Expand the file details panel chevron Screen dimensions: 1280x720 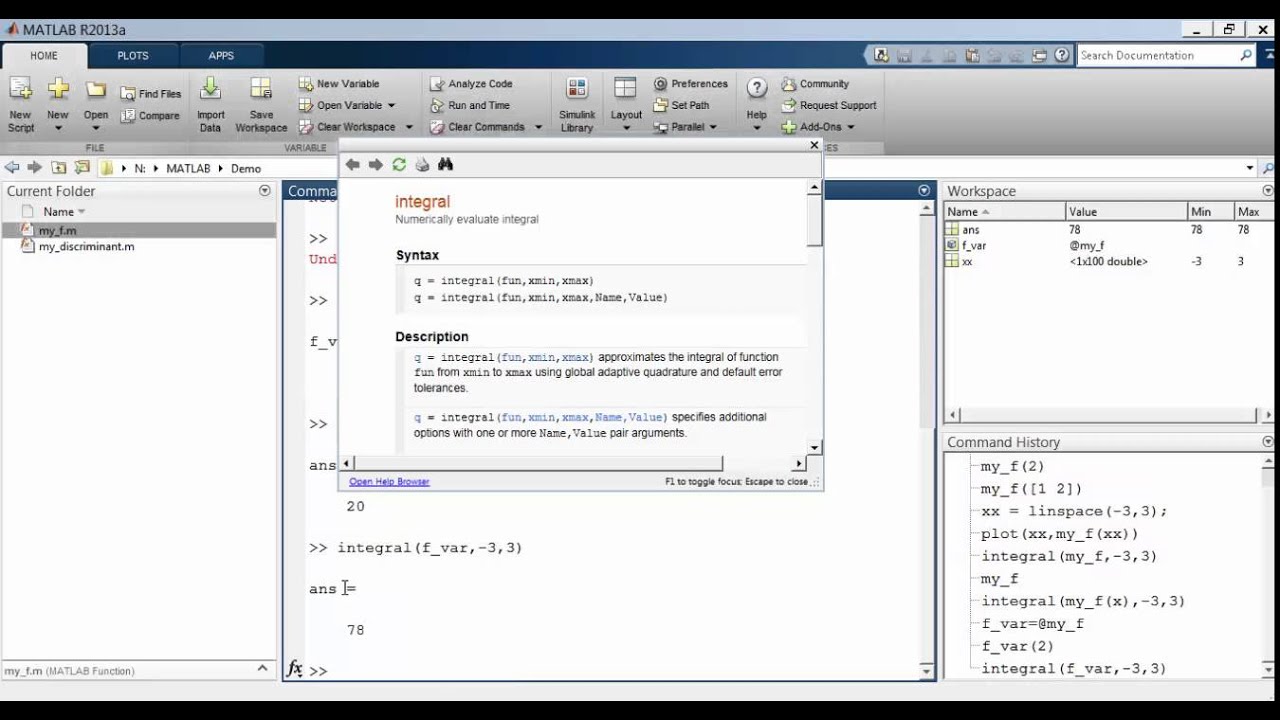[263, 669]
